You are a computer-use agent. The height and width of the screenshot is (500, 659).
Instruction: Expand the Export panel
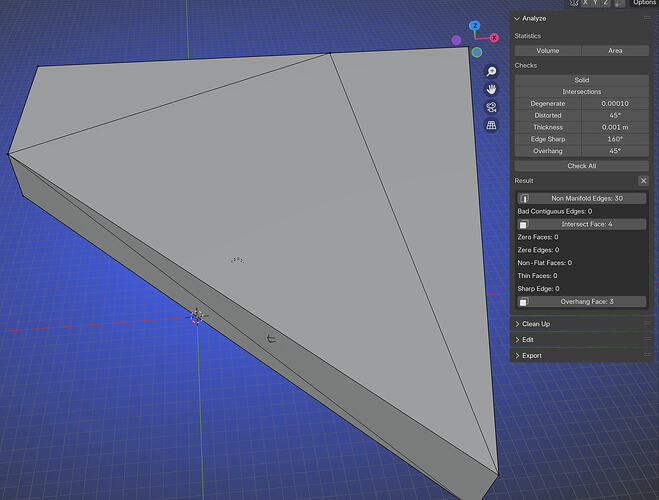(517, 355)
